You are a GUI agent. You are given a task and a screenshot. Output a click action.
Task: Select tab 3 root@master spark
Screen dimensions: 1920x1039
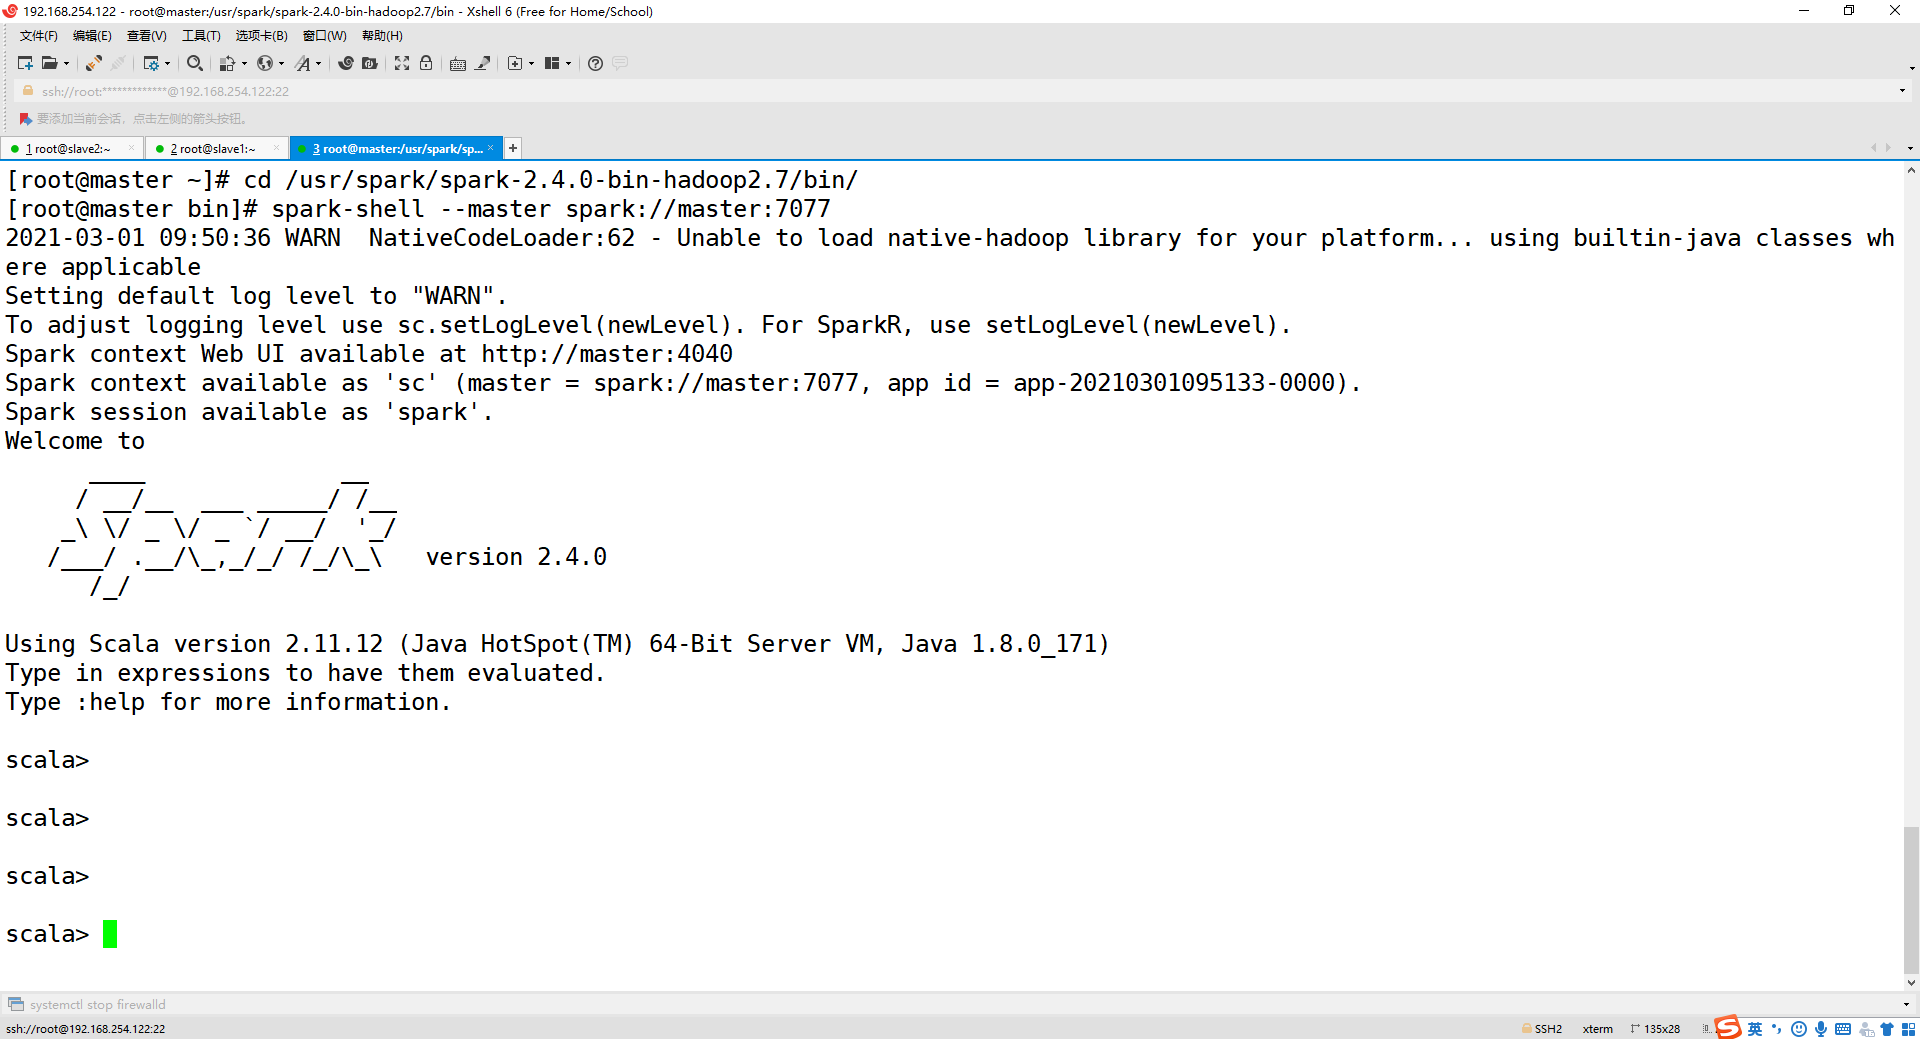(397, 148)
